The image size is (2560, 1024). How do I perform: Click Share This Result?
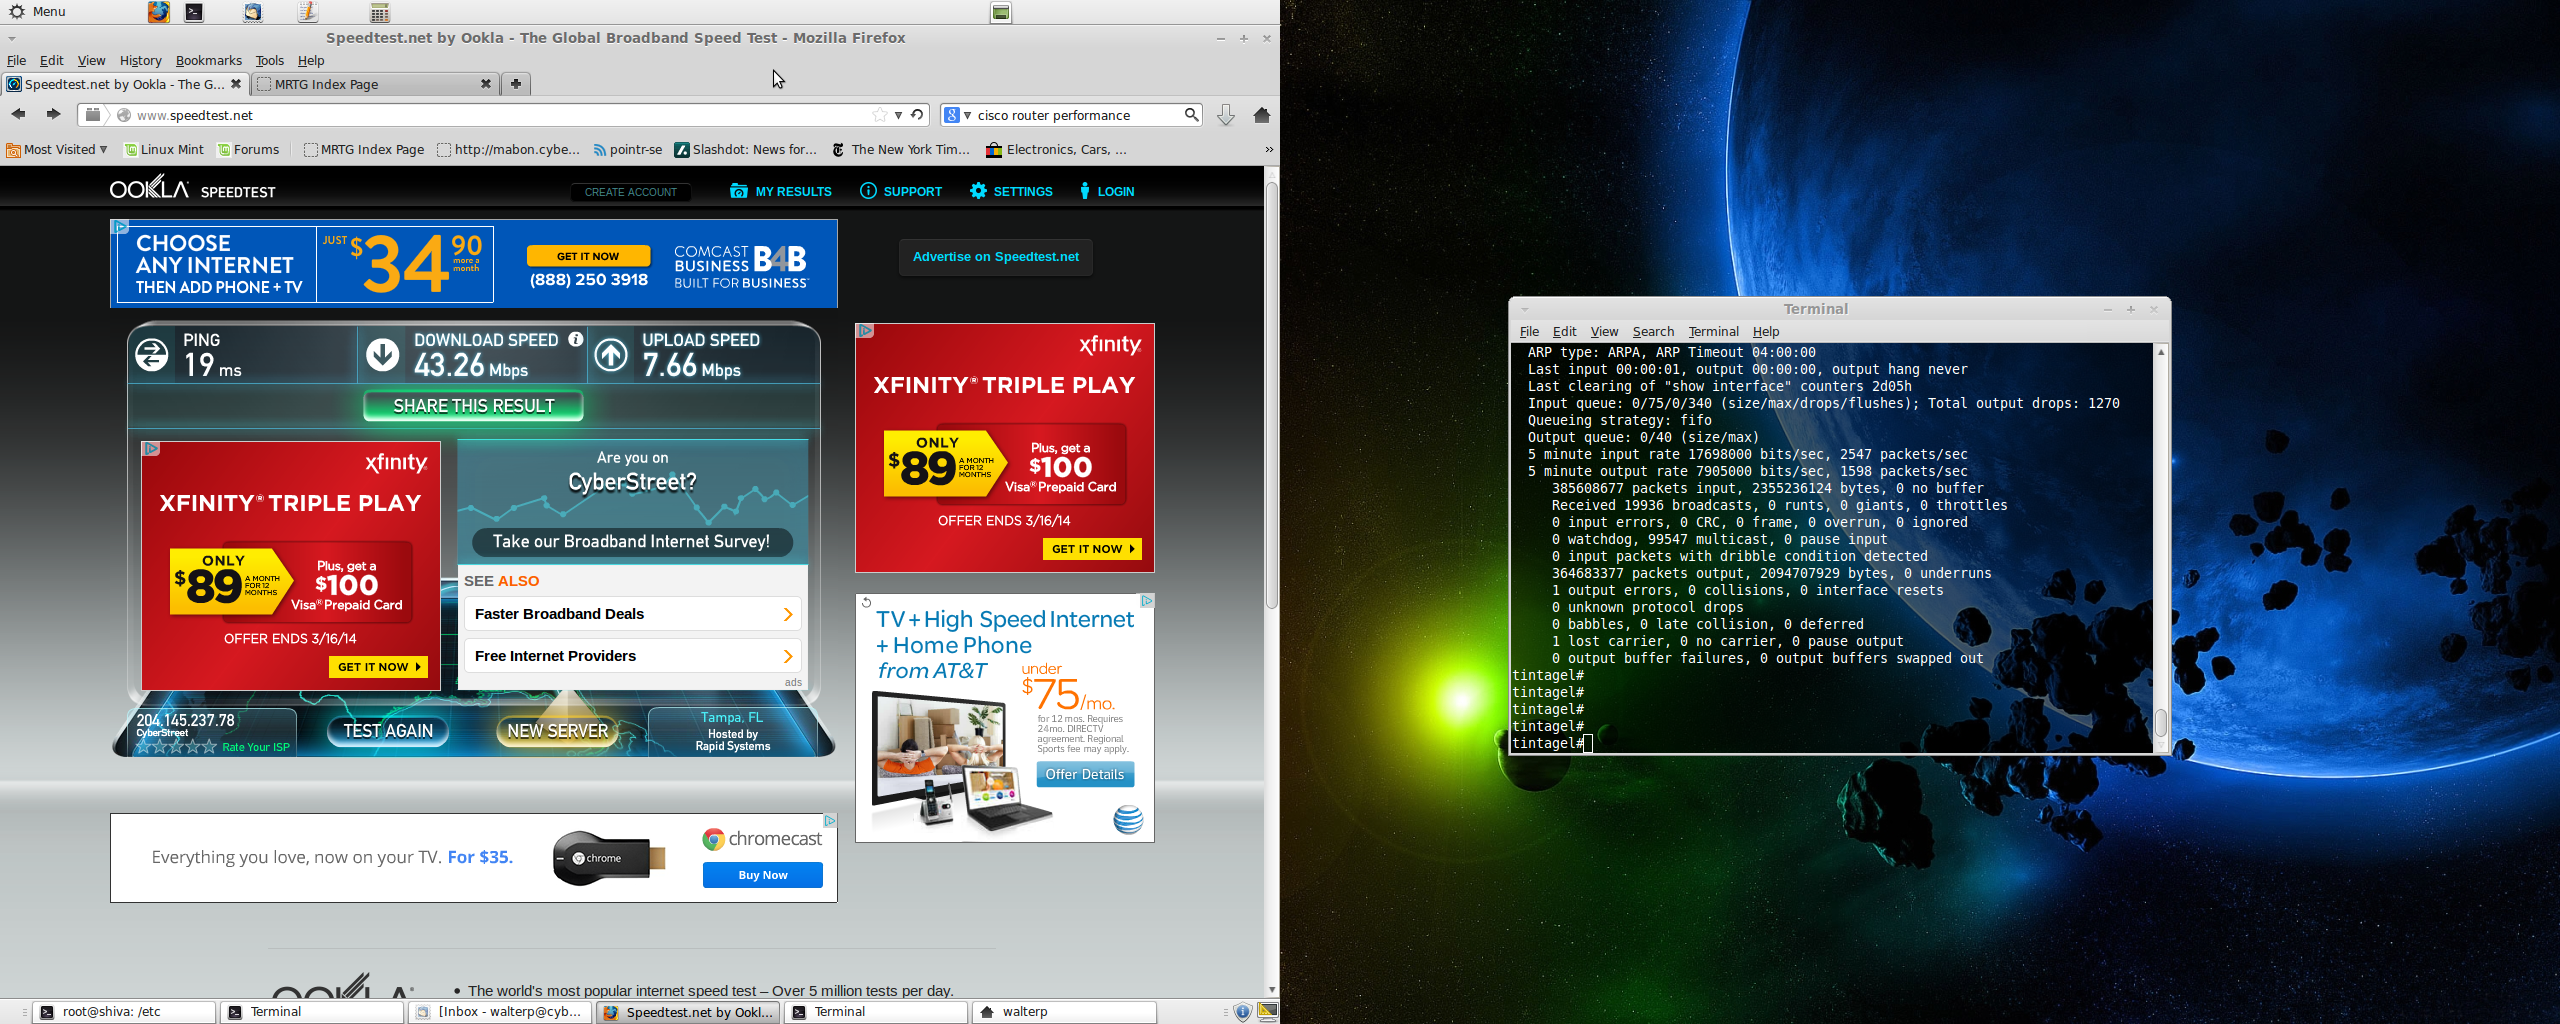pyautogui.click(x=473, y=406)
